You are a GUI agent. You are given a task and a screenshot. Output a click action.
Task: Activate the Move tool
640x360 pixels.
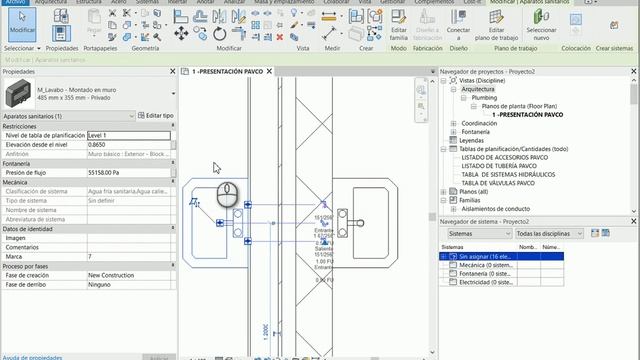(181, 33)
